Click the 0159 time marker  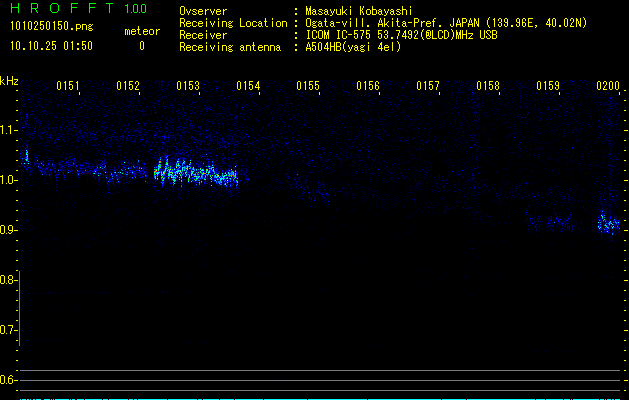pyautogui.click(x=548, y=86)
